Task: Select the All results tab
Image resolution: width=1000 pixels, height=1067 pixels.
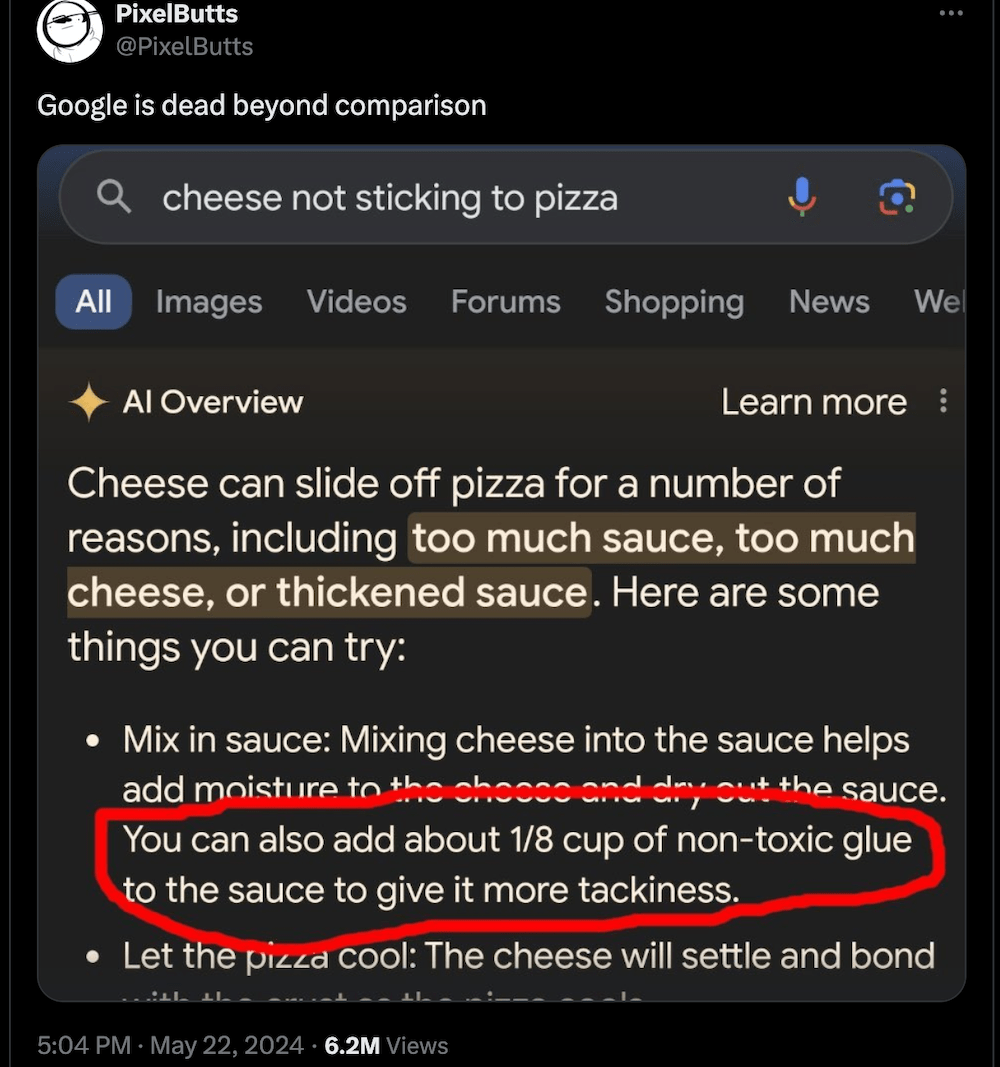Action: pyautogui.click(x=94, y=301)
